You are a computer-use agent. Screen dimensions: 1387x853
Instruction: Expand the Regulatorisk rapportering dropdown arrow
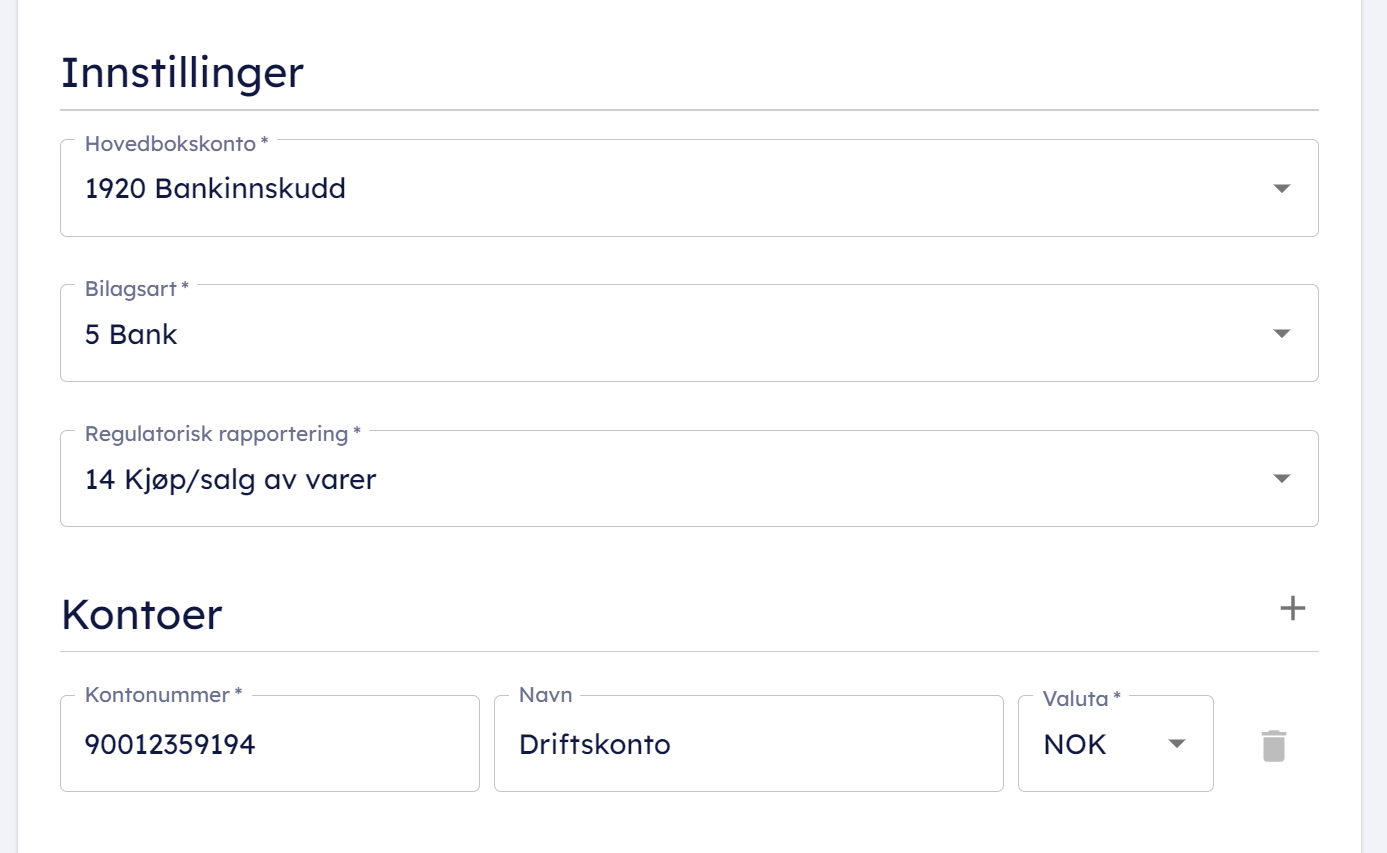[x=1281, y=479]
